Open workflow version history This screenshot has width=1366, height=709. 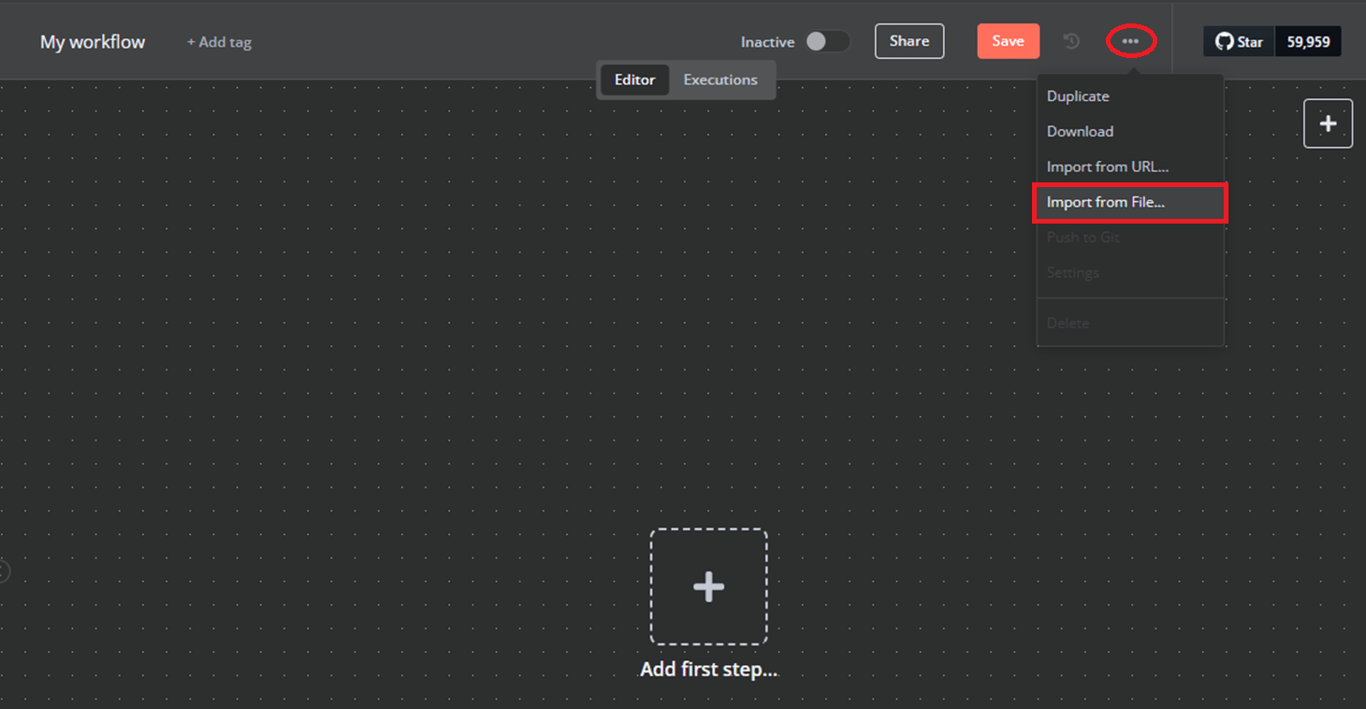click(1070, 41)
